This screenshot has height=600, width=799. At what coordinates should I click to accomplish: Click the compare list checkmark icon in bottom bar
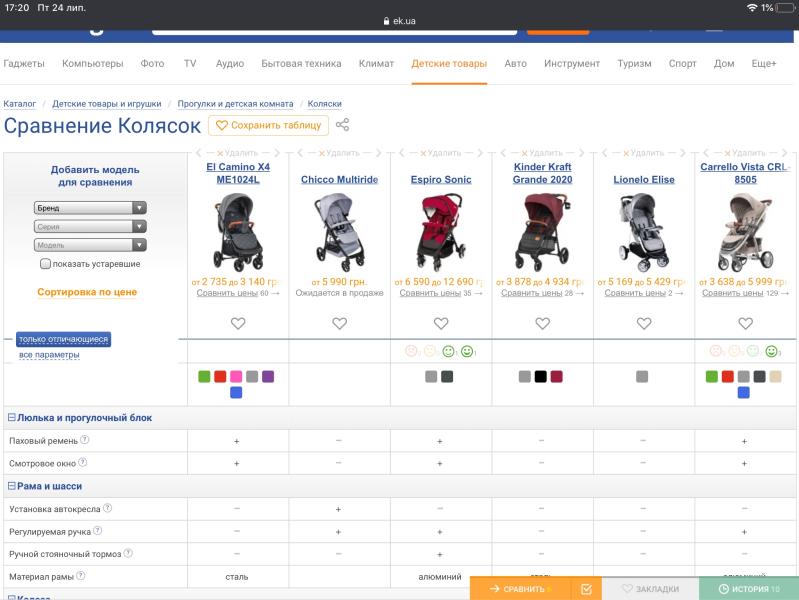point(587,589)
